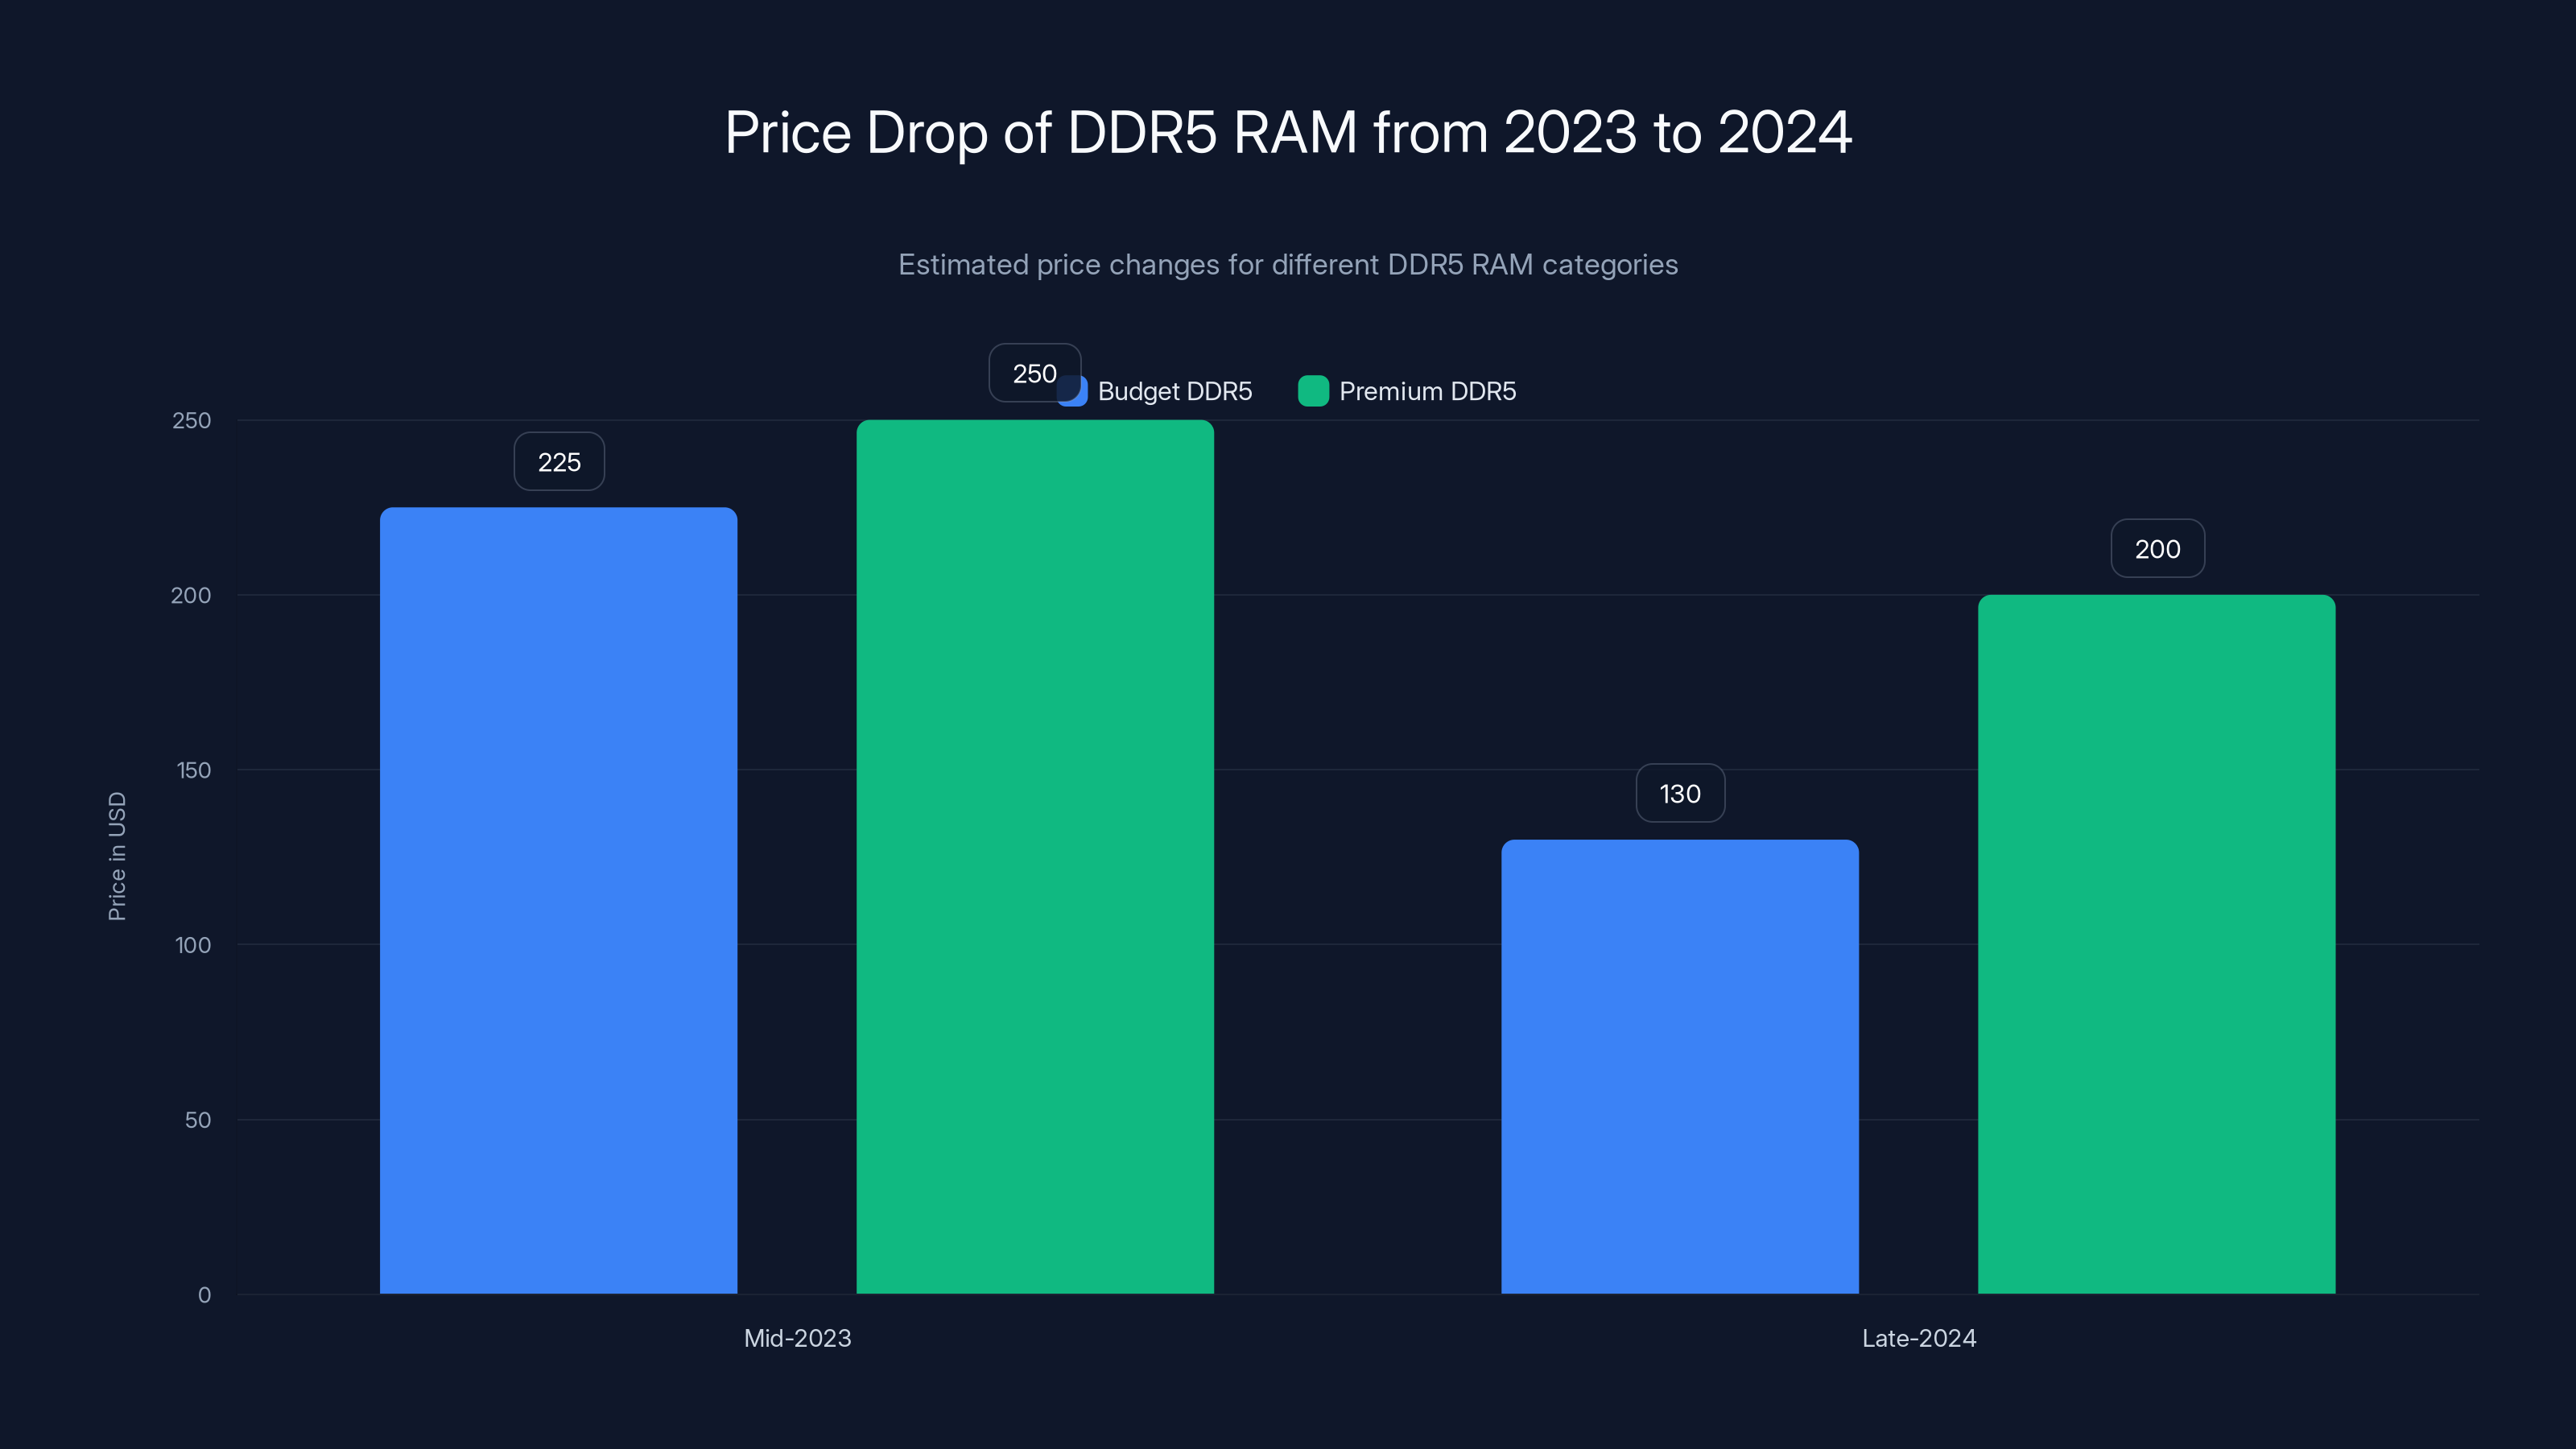Select the Late-2024 axis label
2576x1449 pixels.
(1918, 1338)
